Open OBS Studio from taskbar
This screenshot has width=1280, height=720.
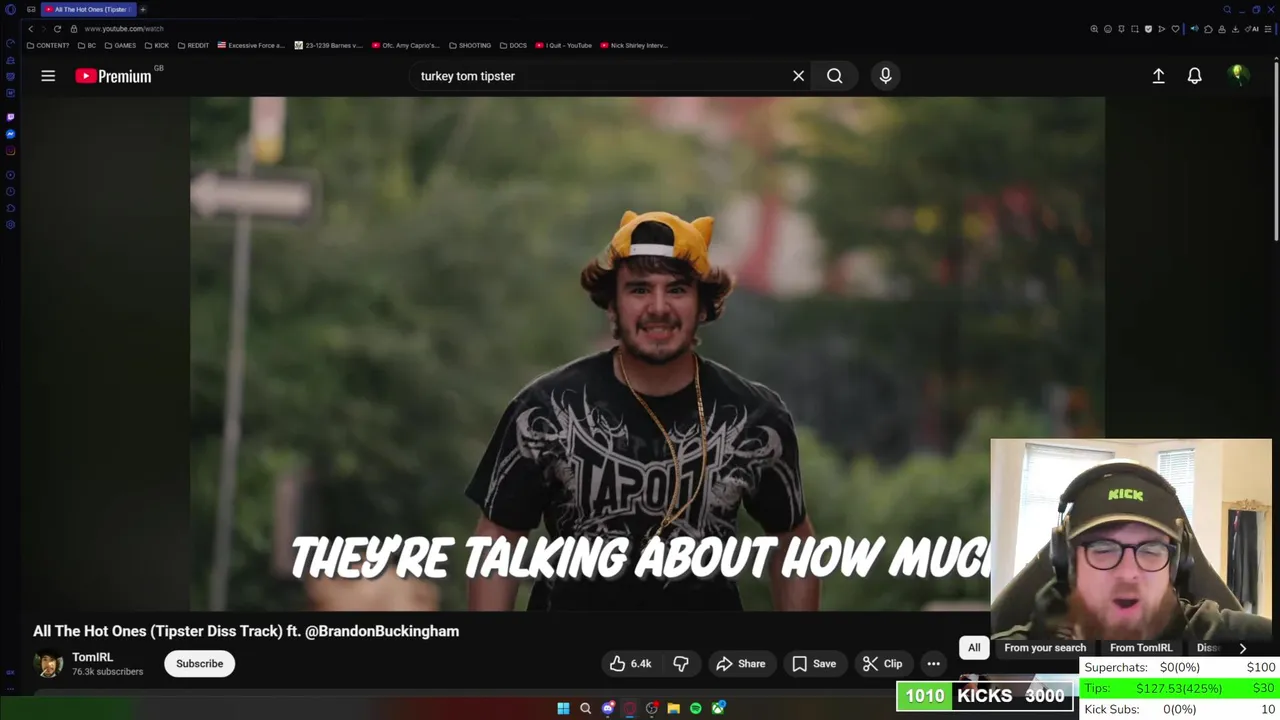(652, 708)
